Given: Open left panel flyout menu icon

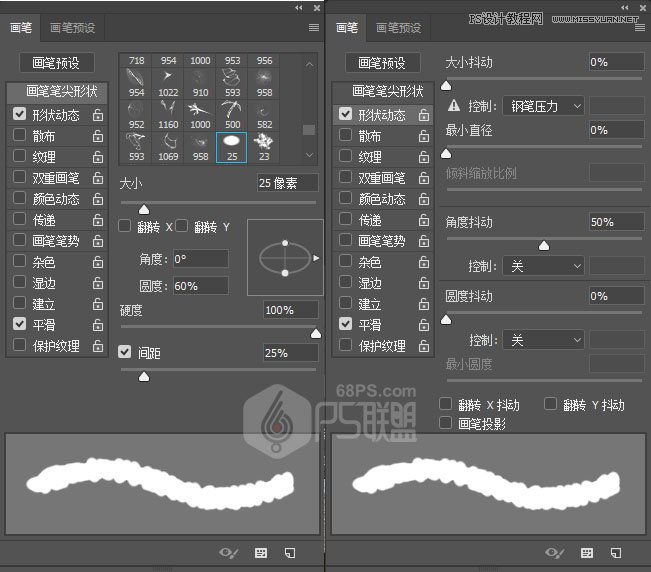Looking at the screenshot, I should (x=314, y=27).
